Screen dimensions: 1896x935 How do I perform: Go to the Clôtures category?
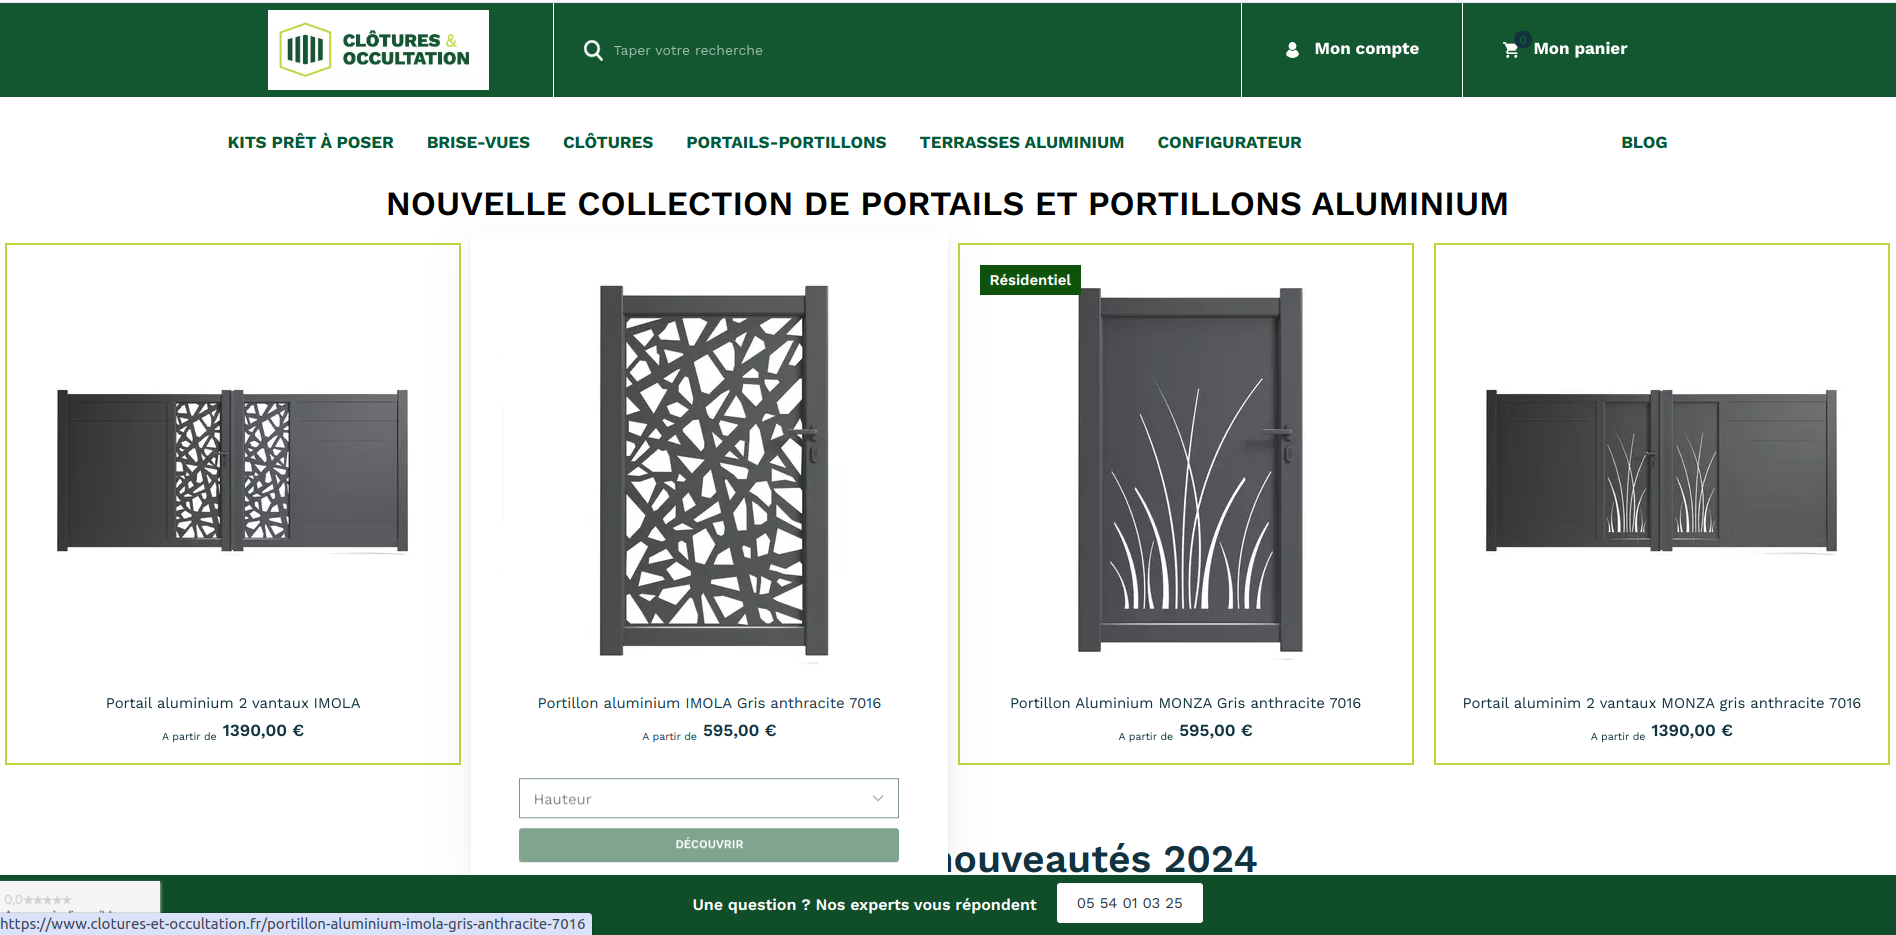coord(608,142)
